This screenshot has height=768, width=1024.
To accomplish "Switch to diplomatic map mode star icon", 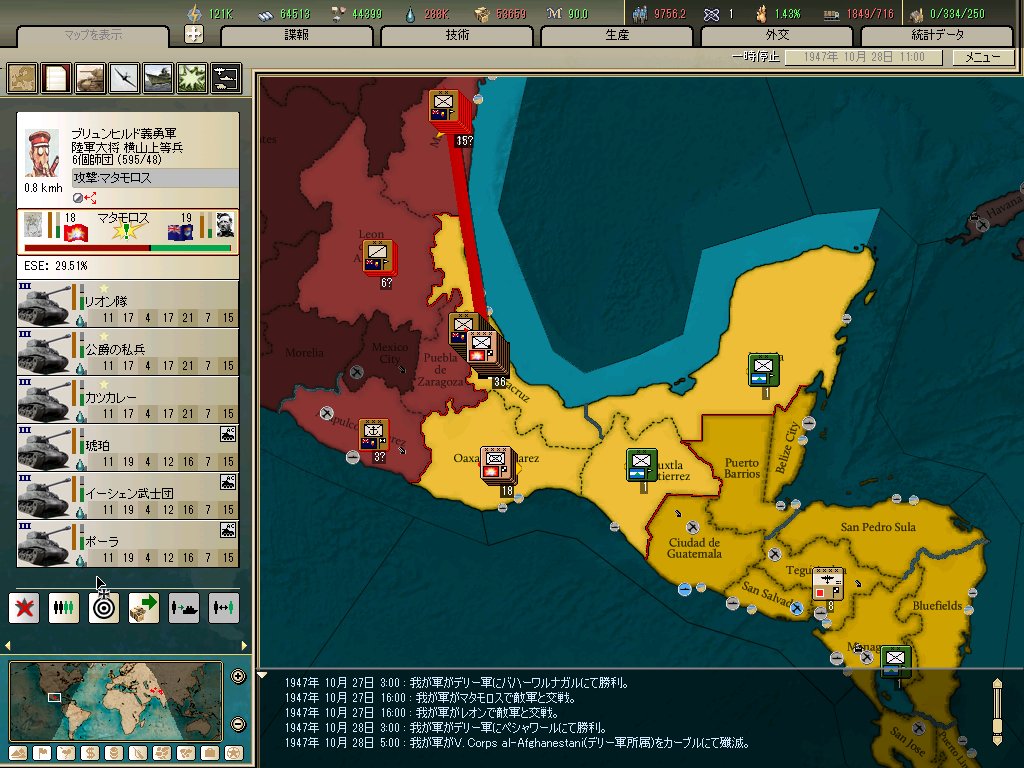I will click(234, 753).
